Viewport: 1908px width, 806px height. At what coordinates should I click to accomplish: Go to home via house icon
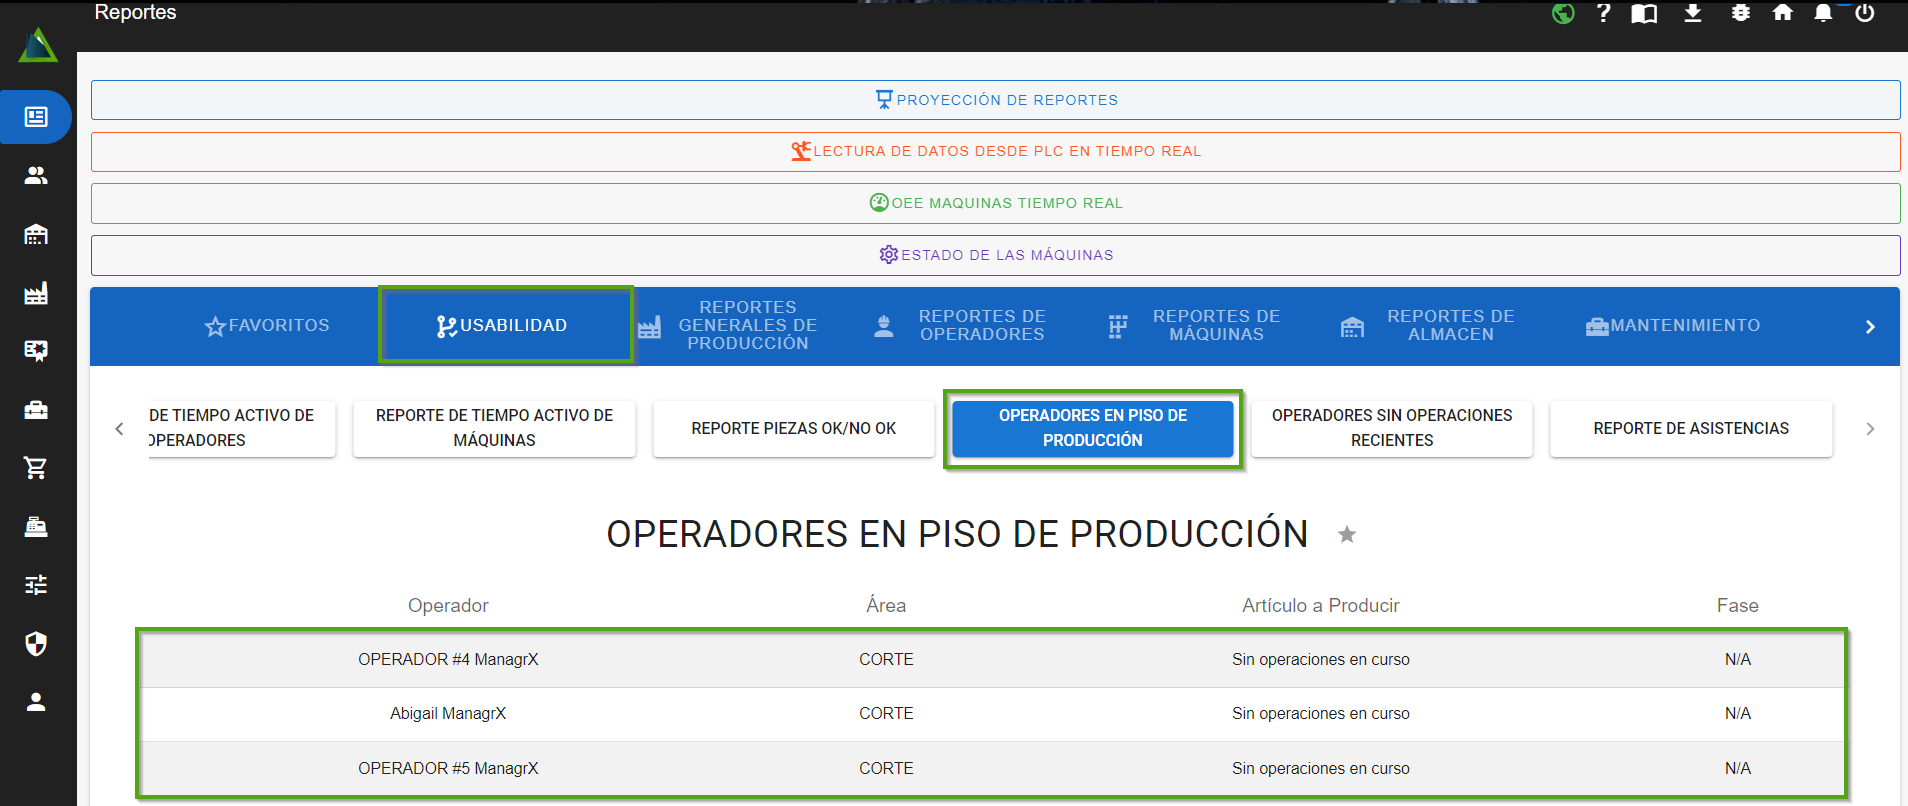tap(1782, 13)
